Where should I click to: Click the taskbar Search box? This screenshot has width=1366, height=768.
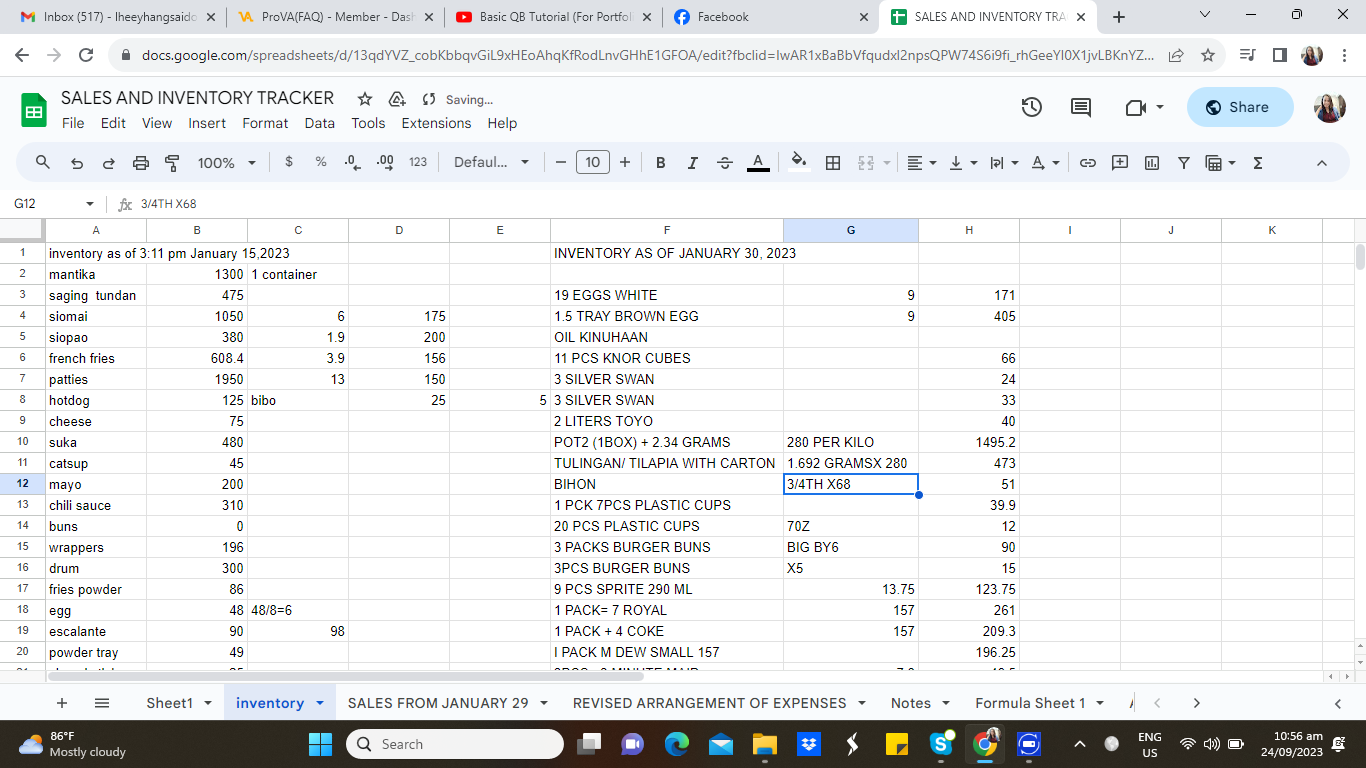pyautogui.click(x=455, y=744)
